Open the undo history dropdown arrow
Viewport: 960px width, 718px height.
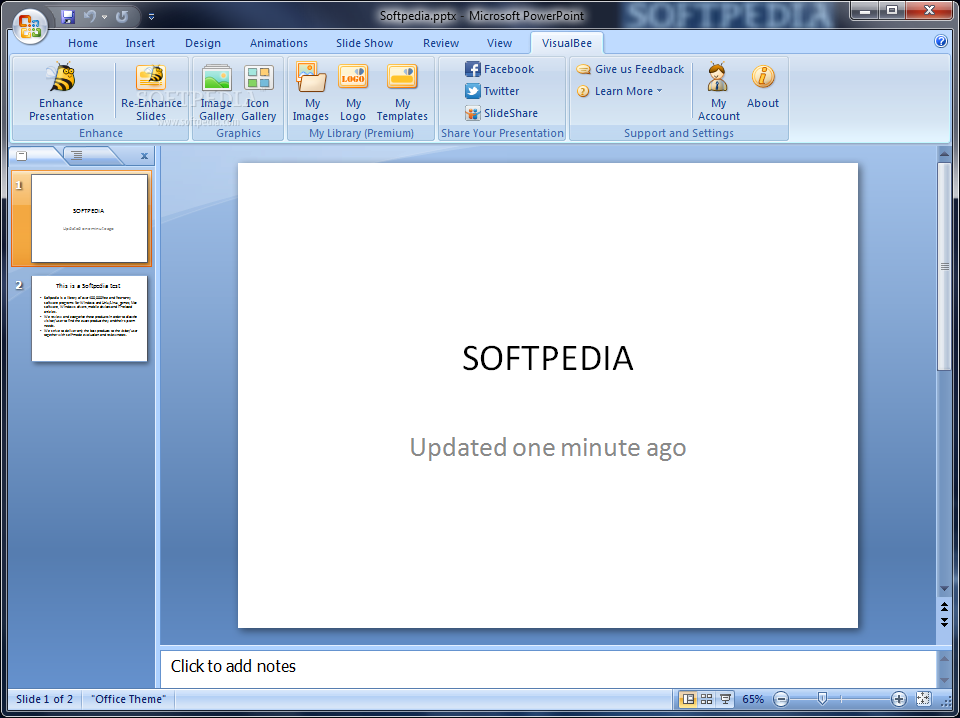[x=104, y=17]
